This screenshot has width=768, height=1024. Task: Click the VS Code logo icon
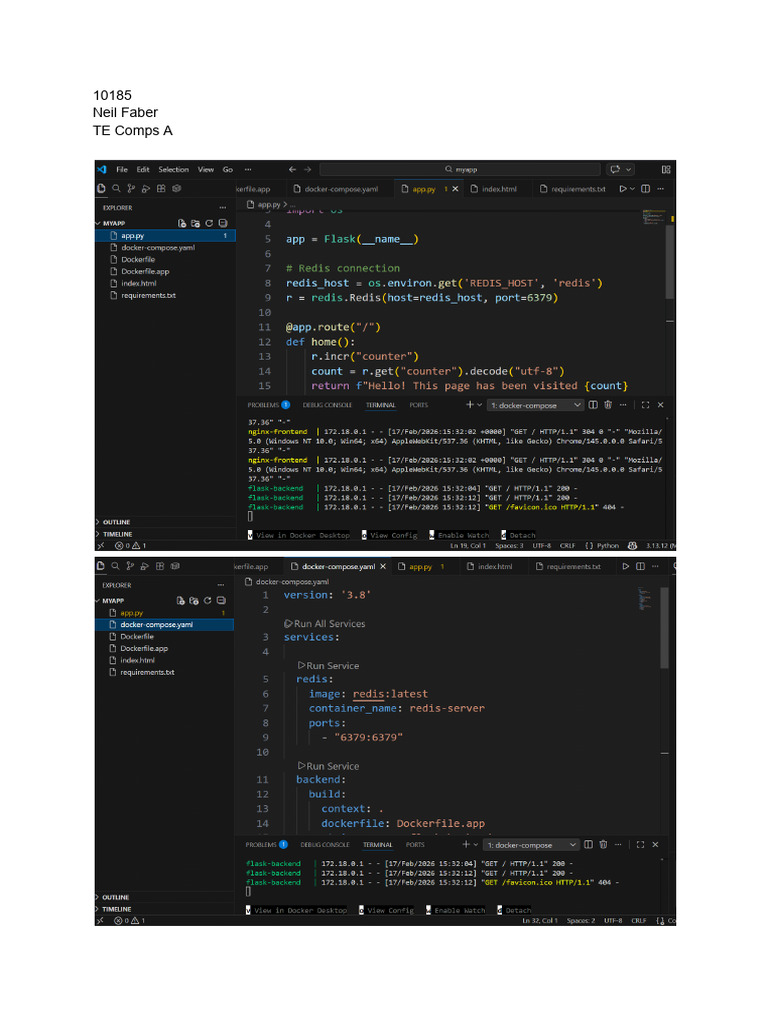[x=102, y=170]
